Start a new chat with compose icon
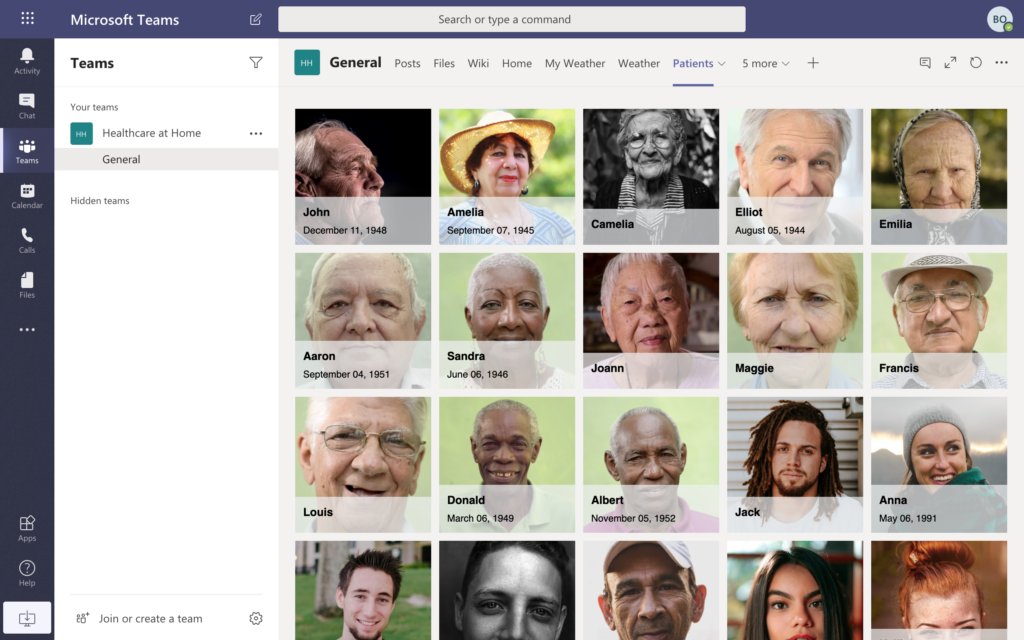Viewport: 1024px width, 640px height. click(x=255, y=20)
